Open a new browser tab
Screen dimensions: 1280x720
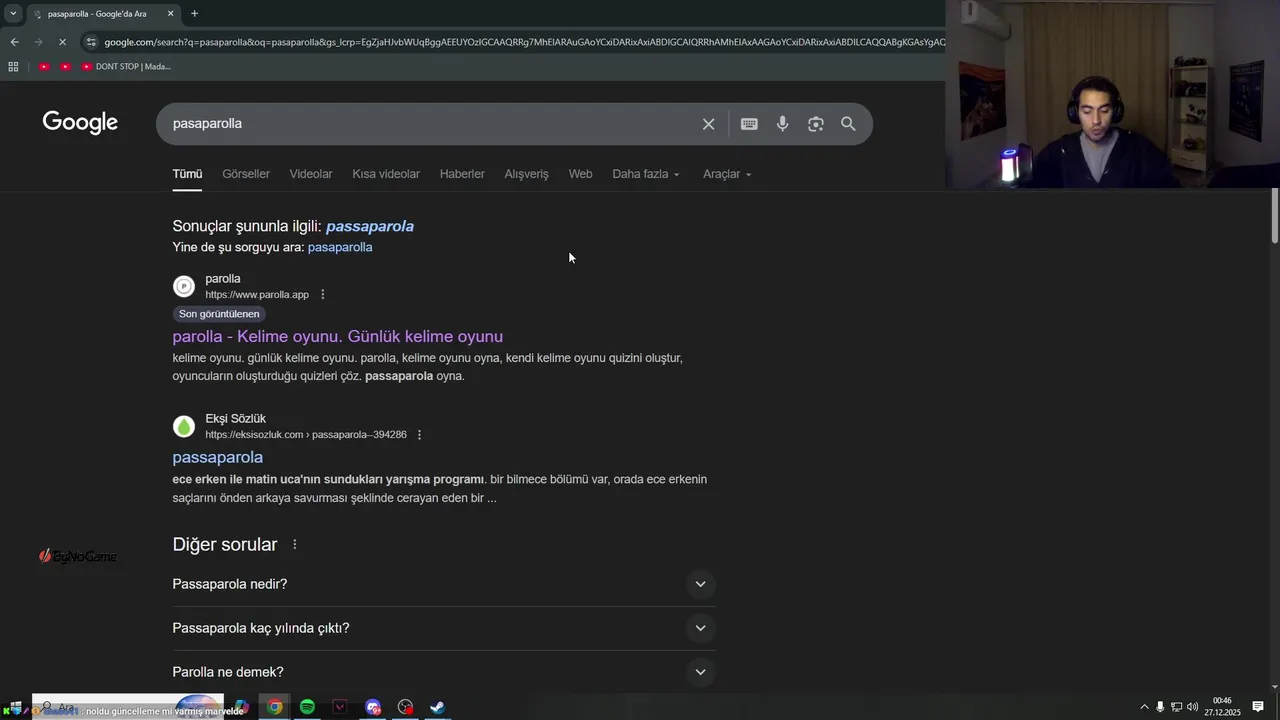[x=194, y=14]
